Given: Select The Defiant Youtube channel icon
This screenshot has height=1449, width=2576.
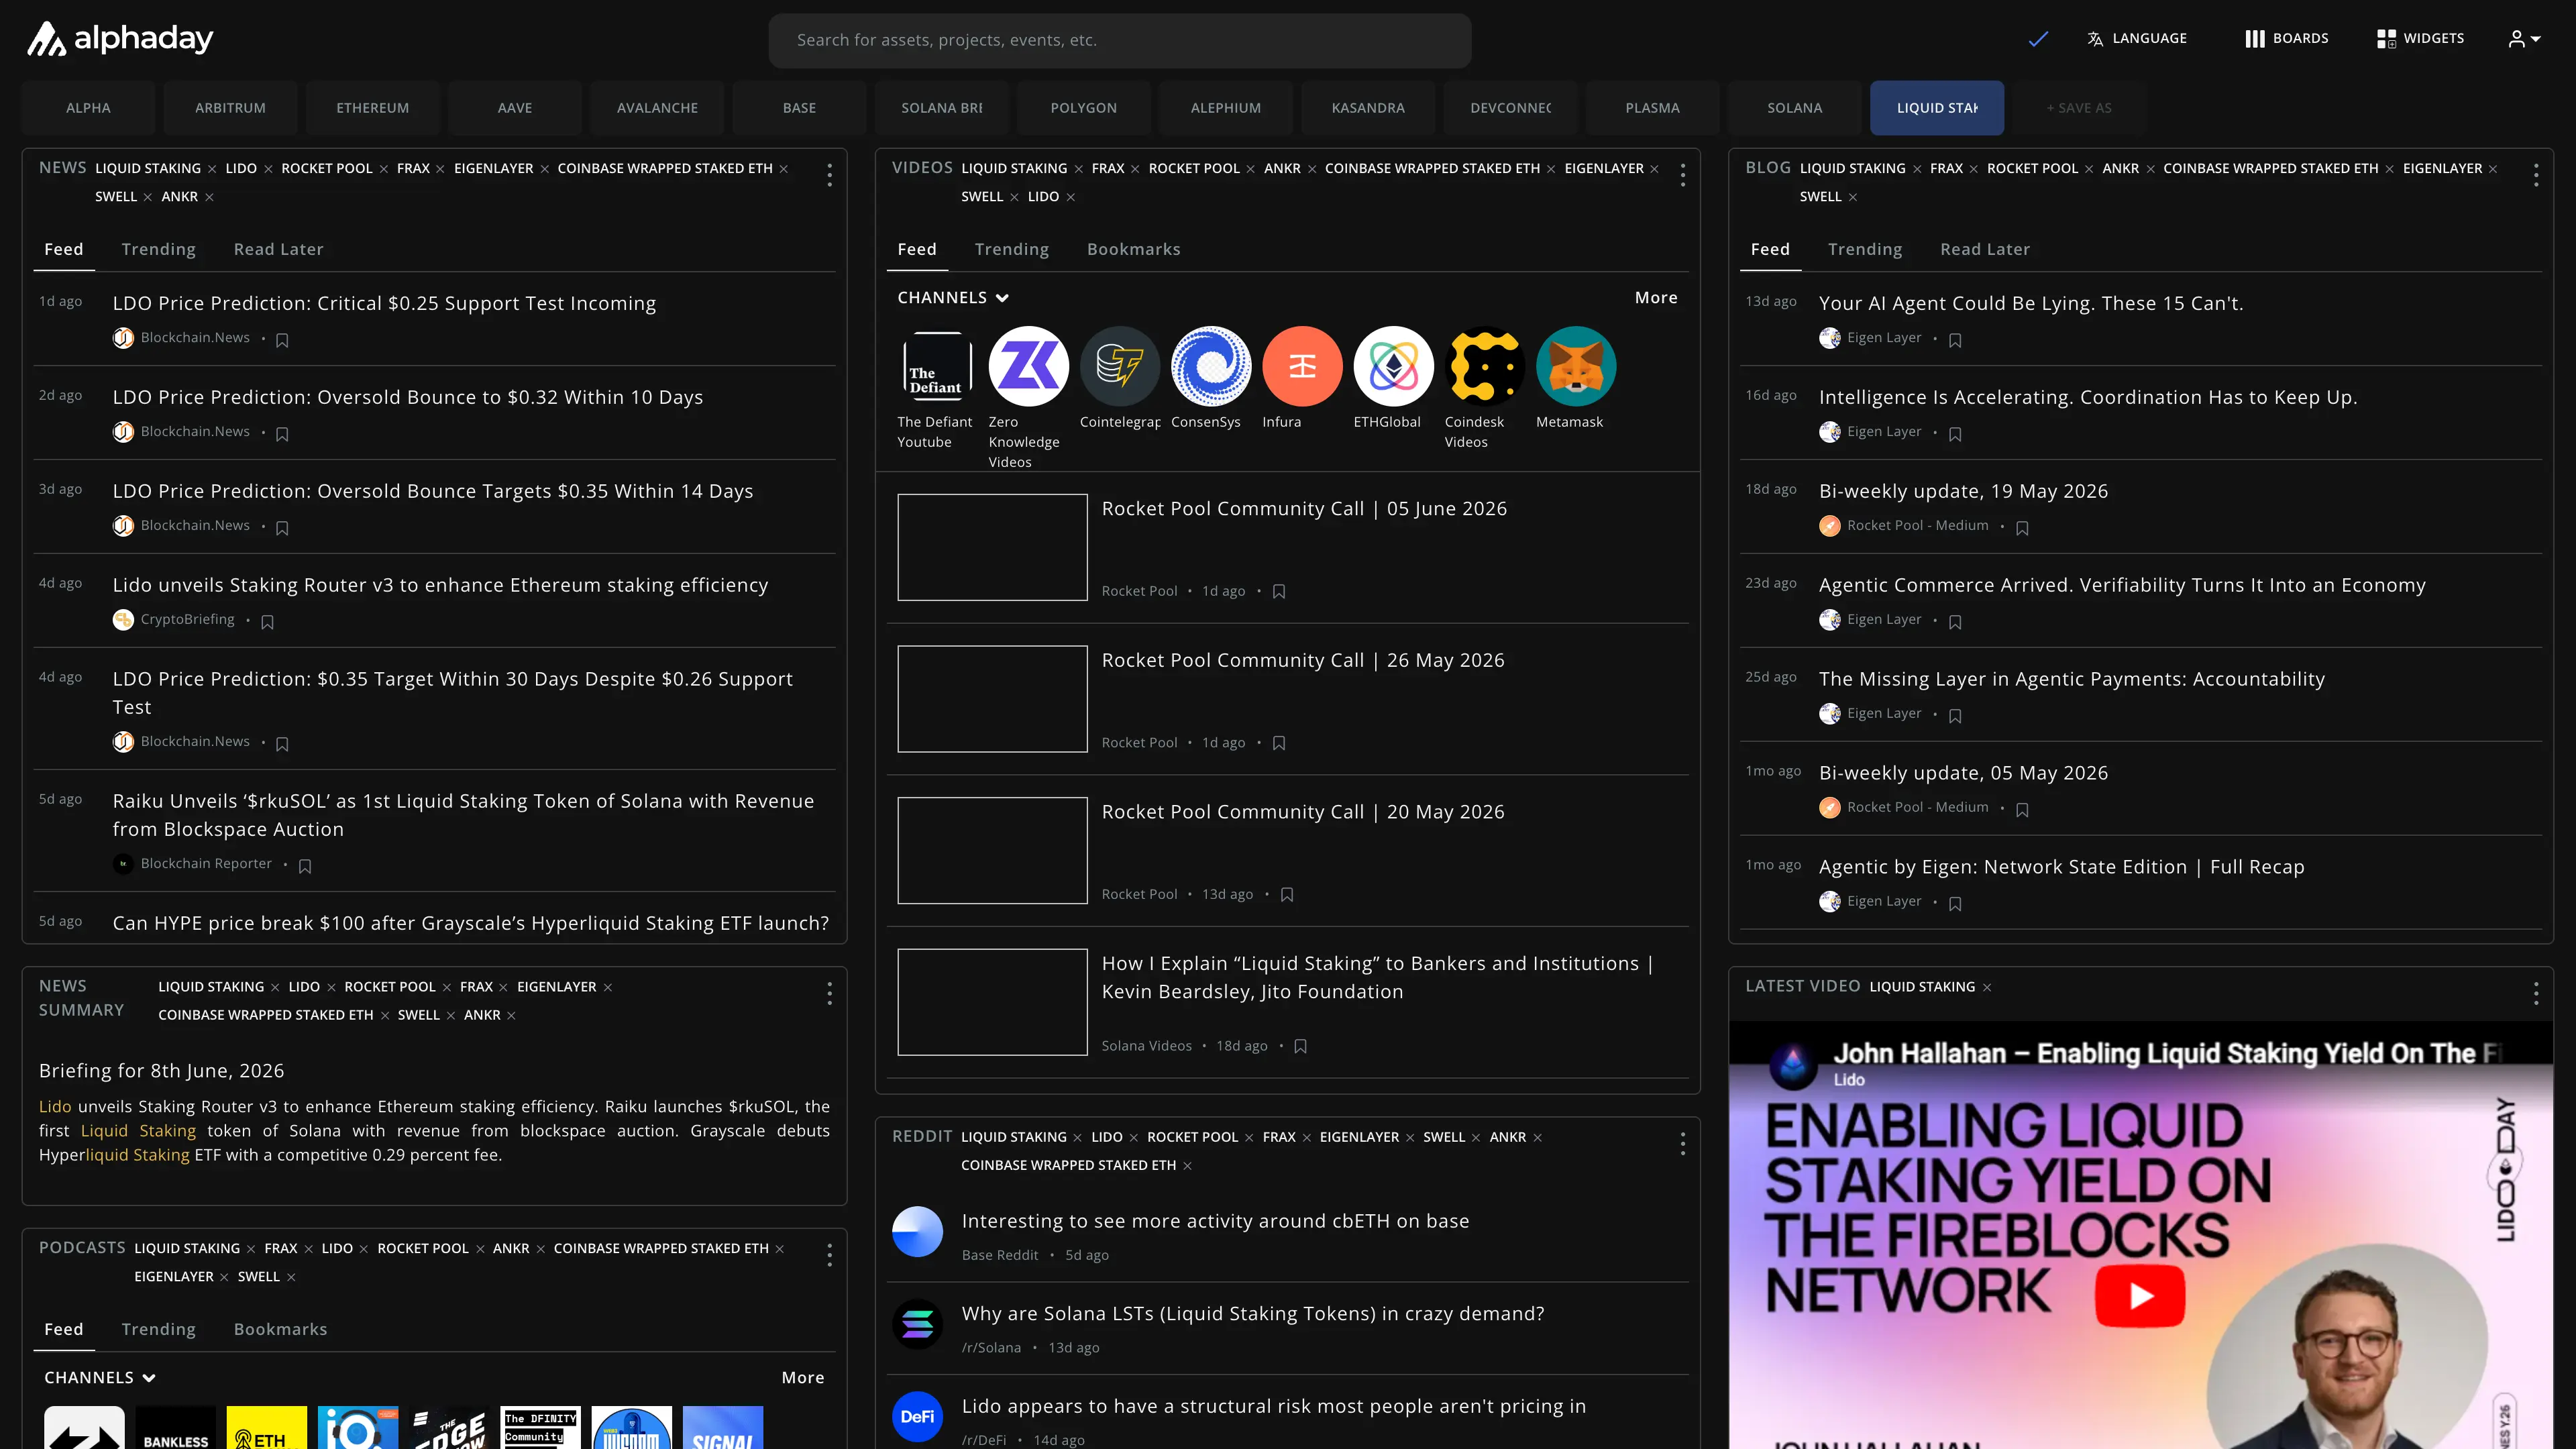Looking at the screenshot, I should (937, 366).
